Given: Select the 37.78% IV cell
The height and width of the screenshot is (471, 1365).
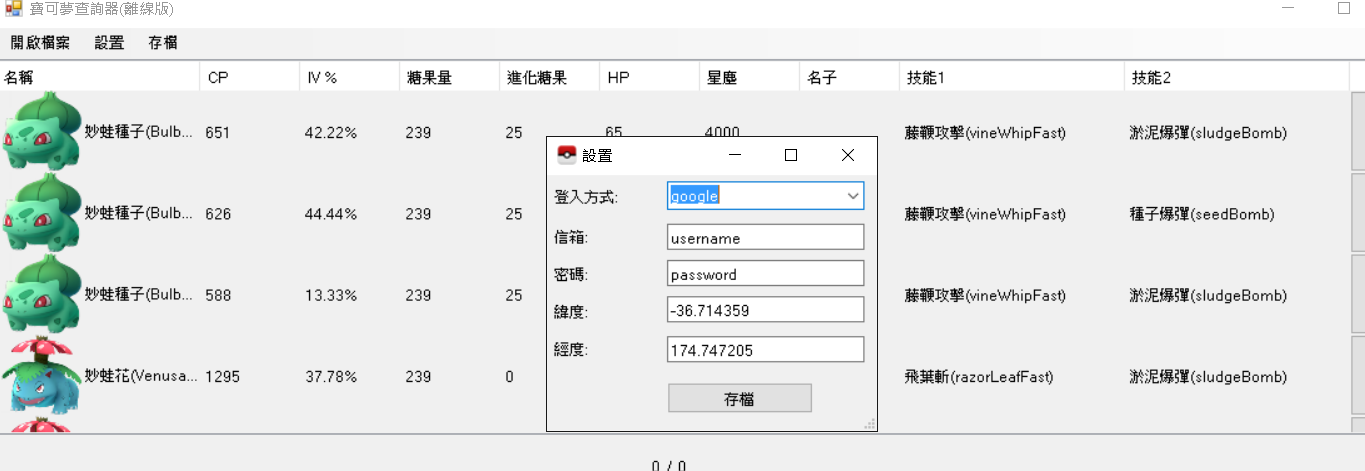Looking at the screenshot, I should tap(331, 377).
